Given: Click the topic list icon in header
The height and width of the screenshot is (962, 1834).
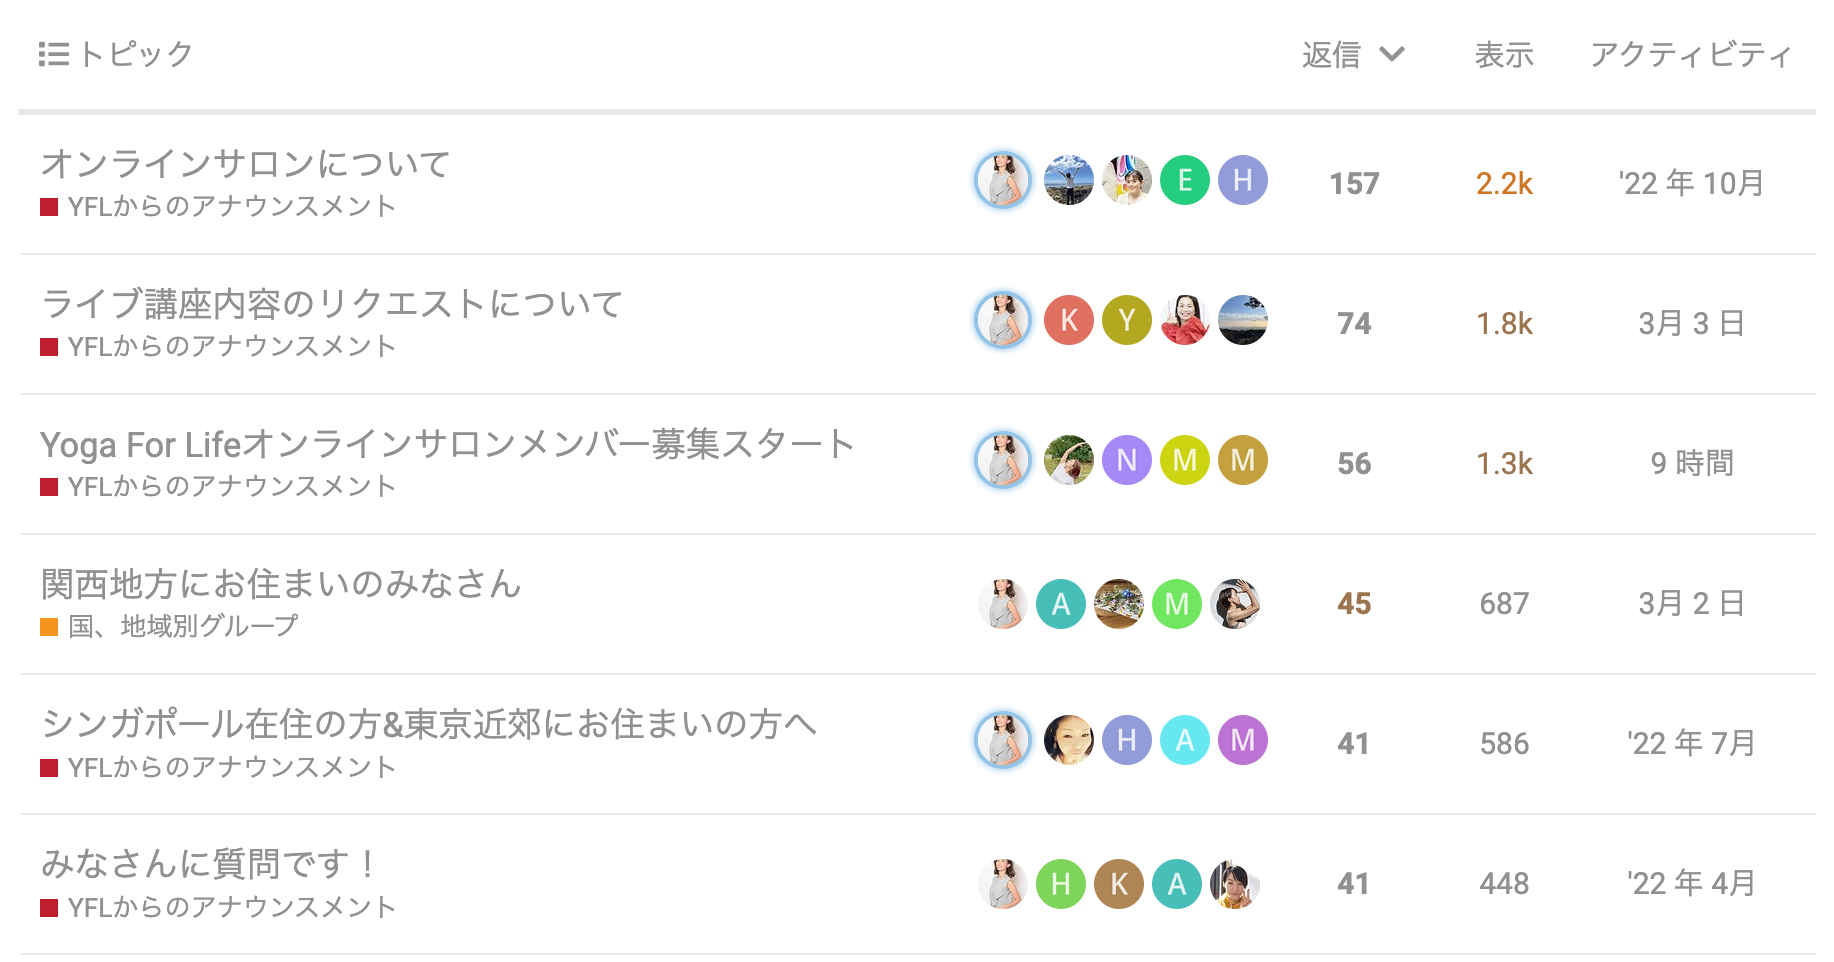Looking at the screenshot, I should pos(53,54).
